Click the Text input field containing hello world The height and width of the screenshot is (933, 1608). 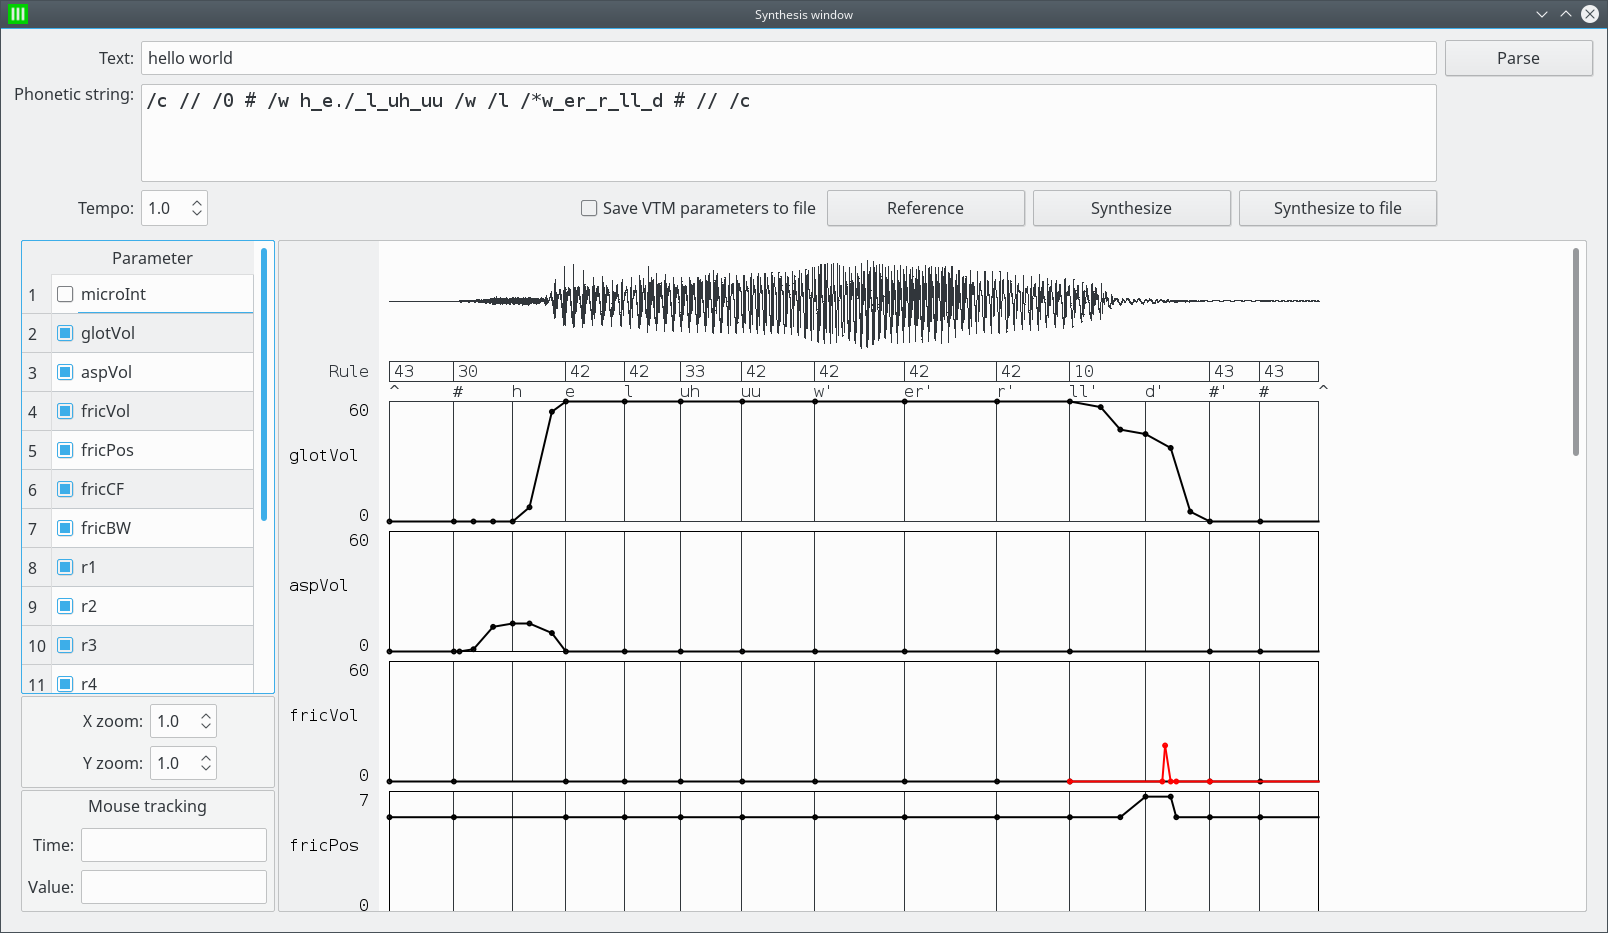coord(788,58)
